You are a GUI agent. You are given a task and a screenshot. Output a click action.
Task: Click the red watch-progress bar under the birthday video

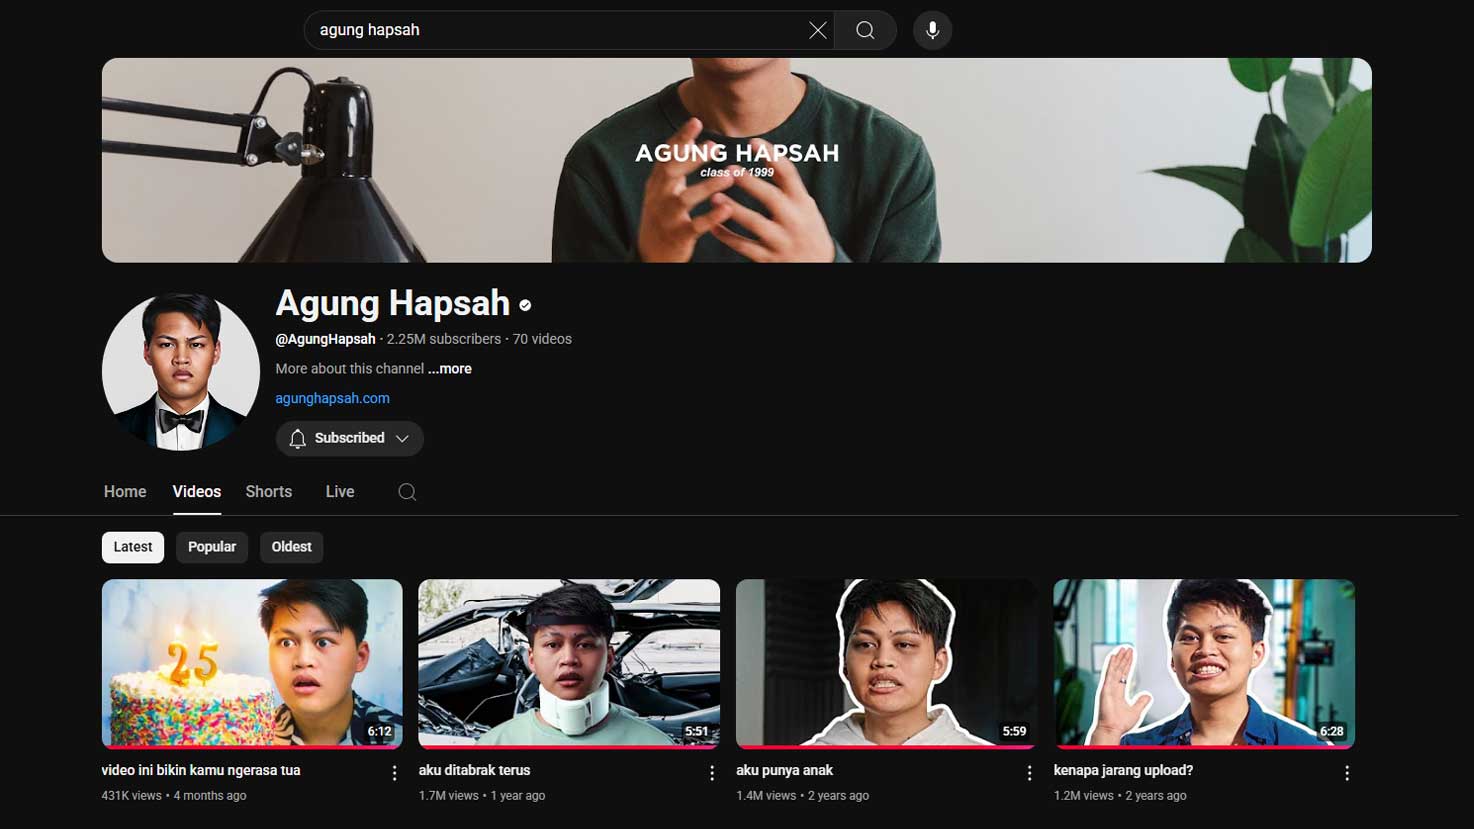pyautogui.click(x=252, y=746)
